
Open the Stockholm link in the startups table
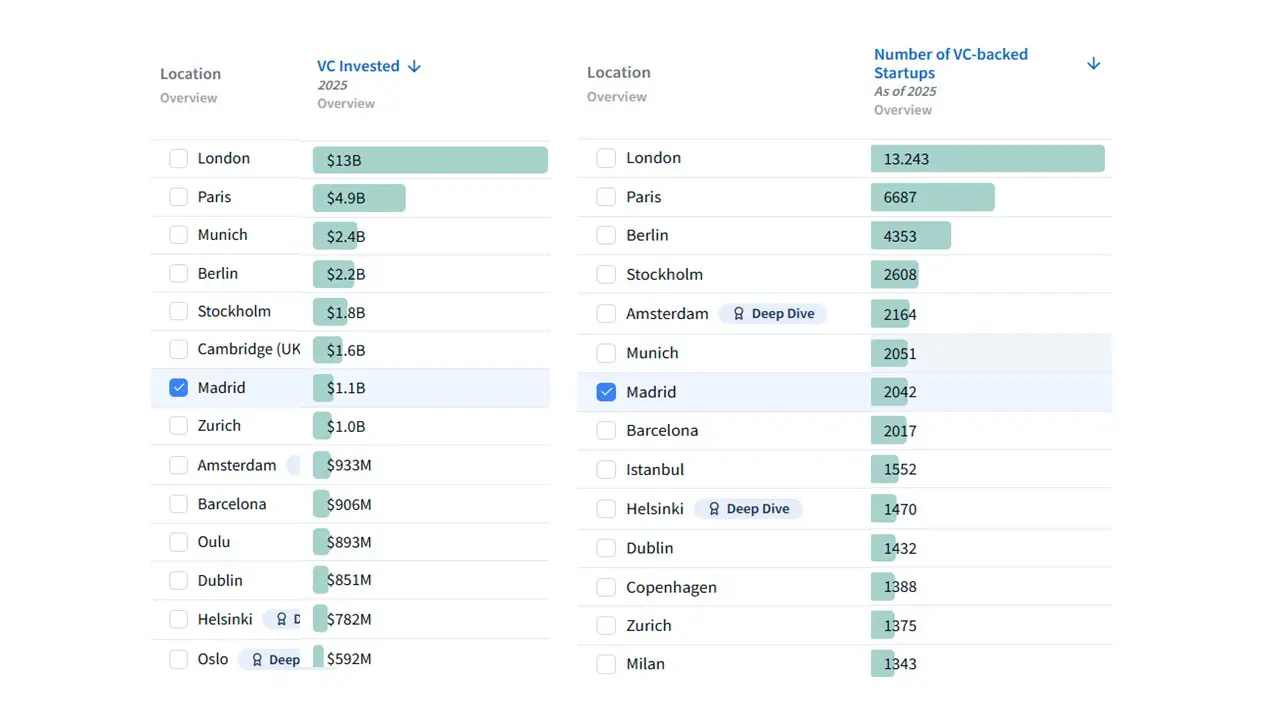pos(664,275)
